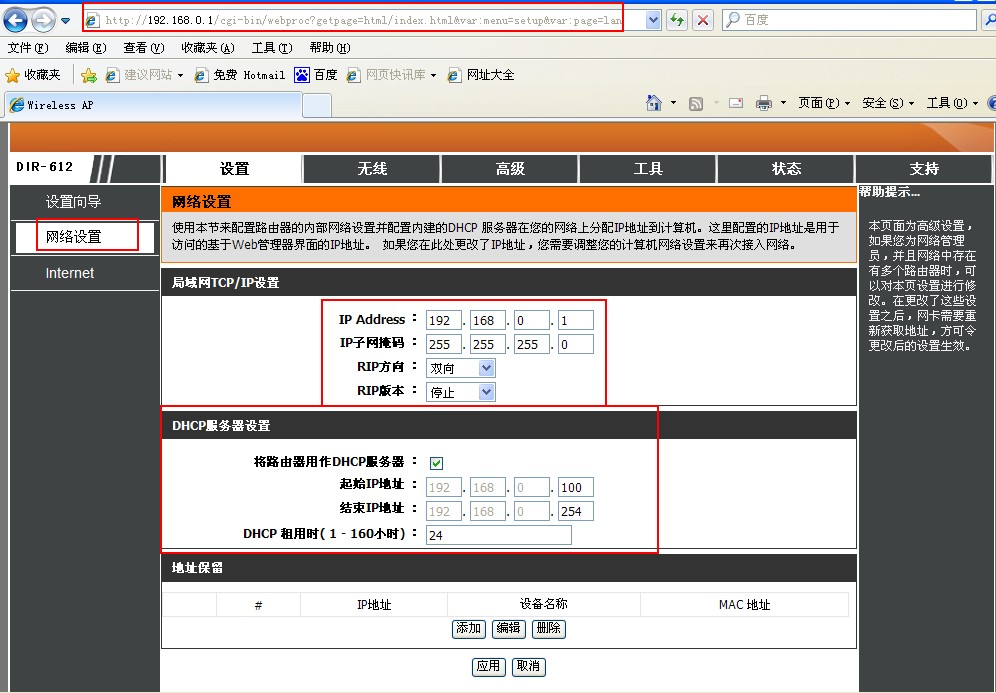The width and height of the screenshot is (996, 693).
Task: Open the 百度 favorites bar link
Action: pyautogui.click(x=316, y=75)
